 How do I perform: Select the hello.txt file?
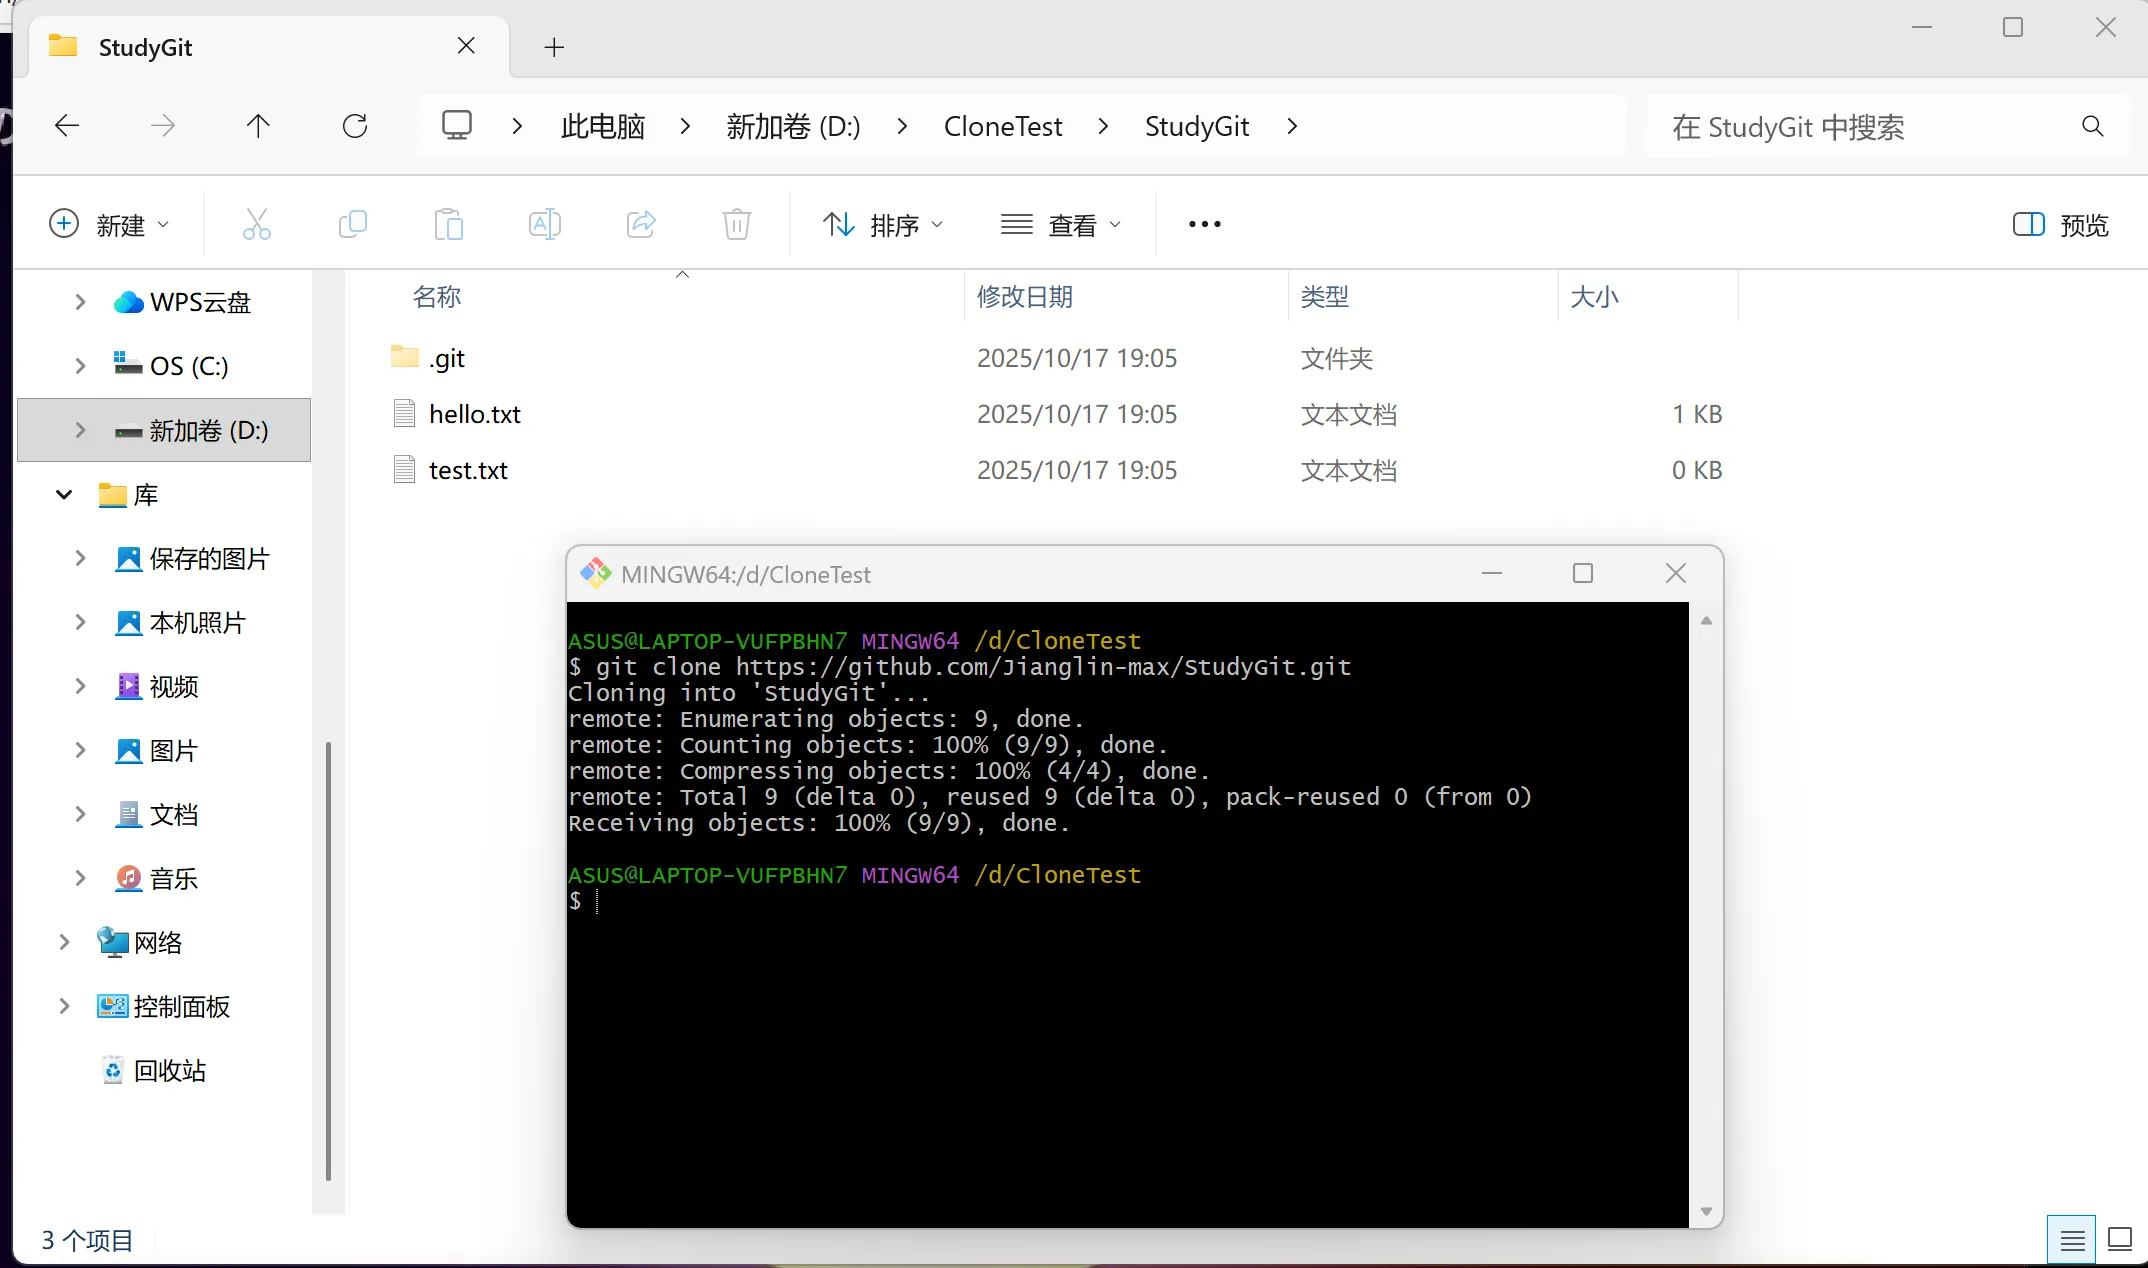point(474,414)
